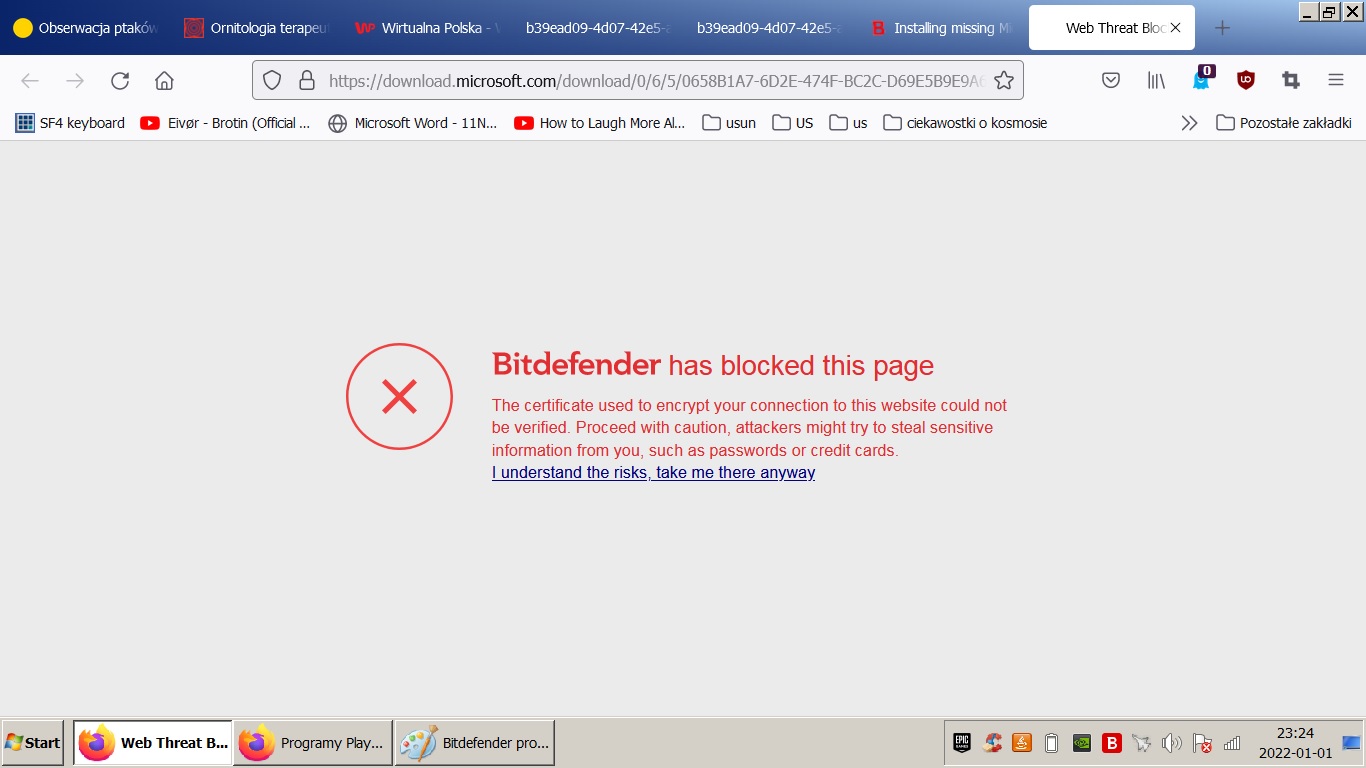Open the Pozostałe zakładki bookmarks folder

1284,123
